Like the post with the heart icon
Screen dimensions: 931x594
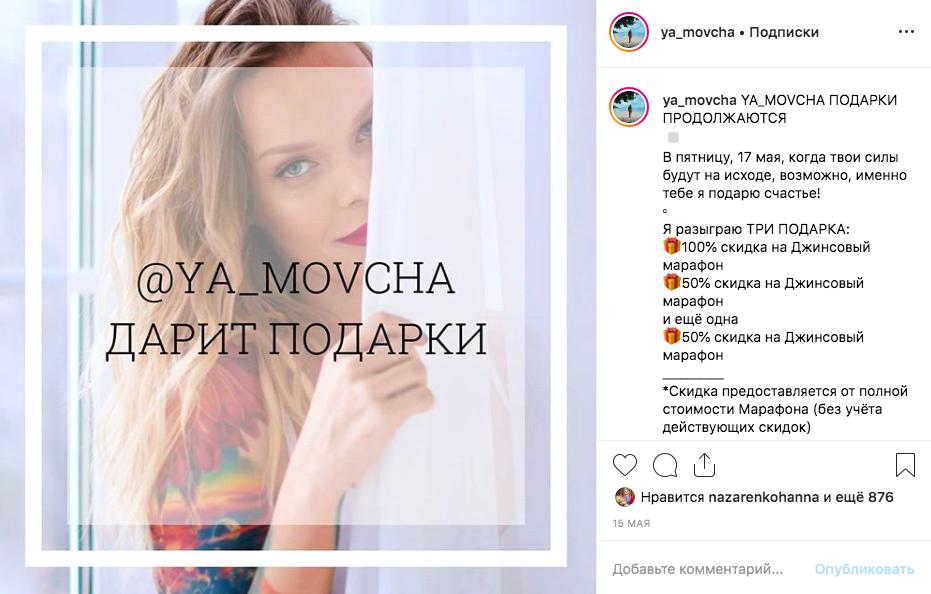click(625, 465)
